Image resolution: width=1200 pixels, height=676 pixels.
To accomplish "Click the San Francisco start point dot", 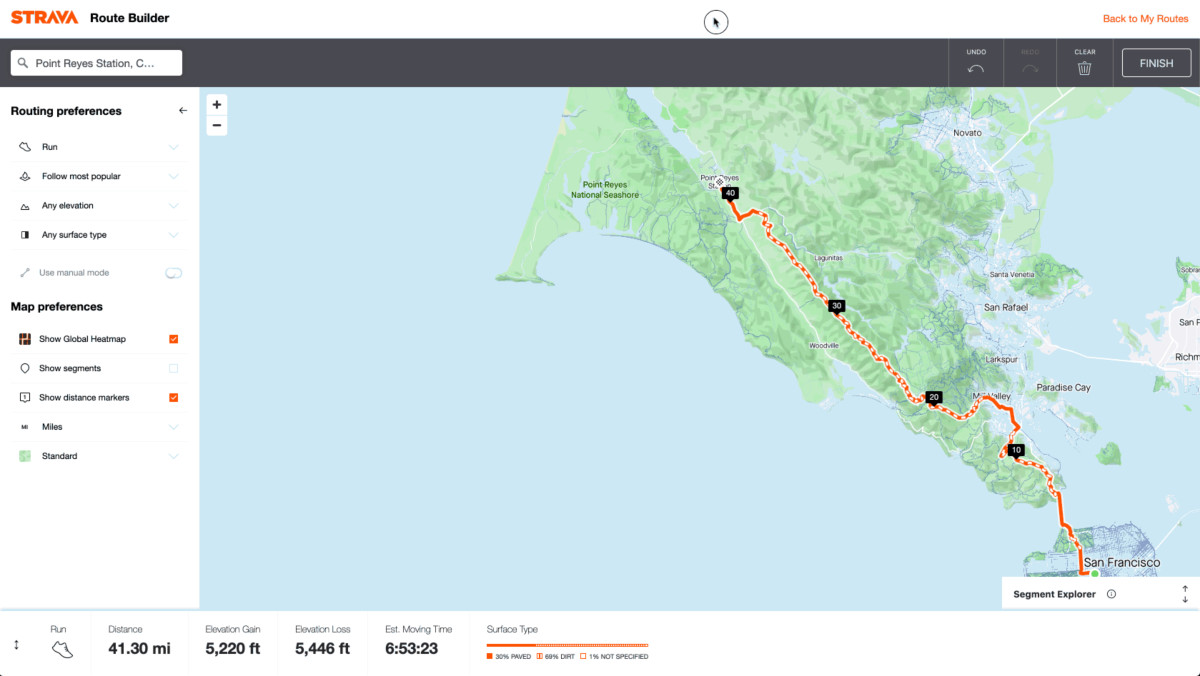I will (1095, 574).
